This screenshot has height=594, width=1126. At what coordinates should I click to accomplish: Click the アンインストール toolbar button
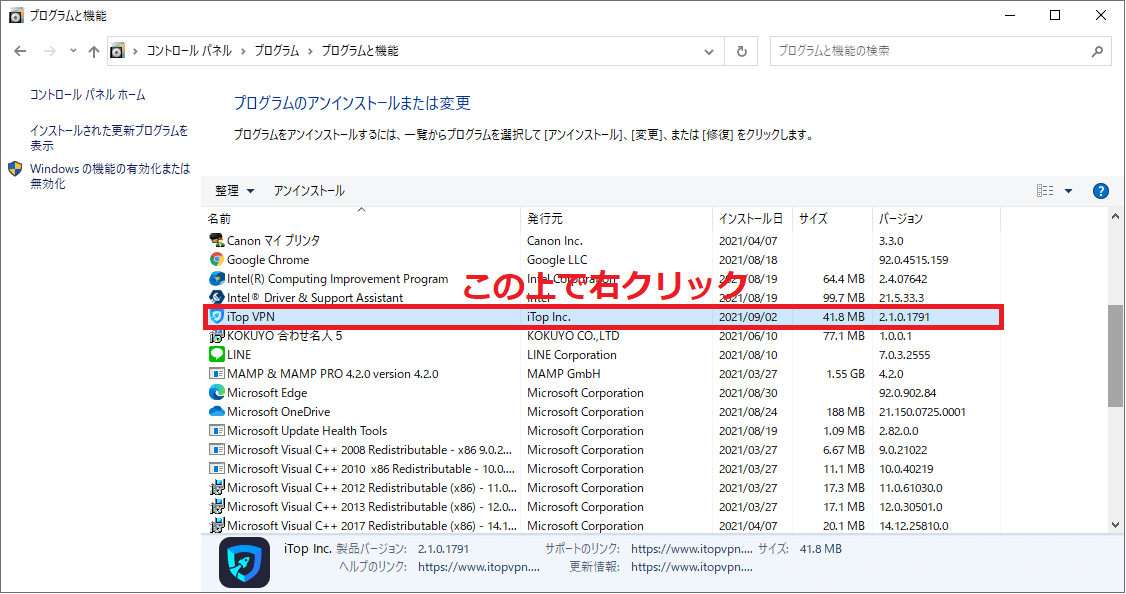[309, 191]
